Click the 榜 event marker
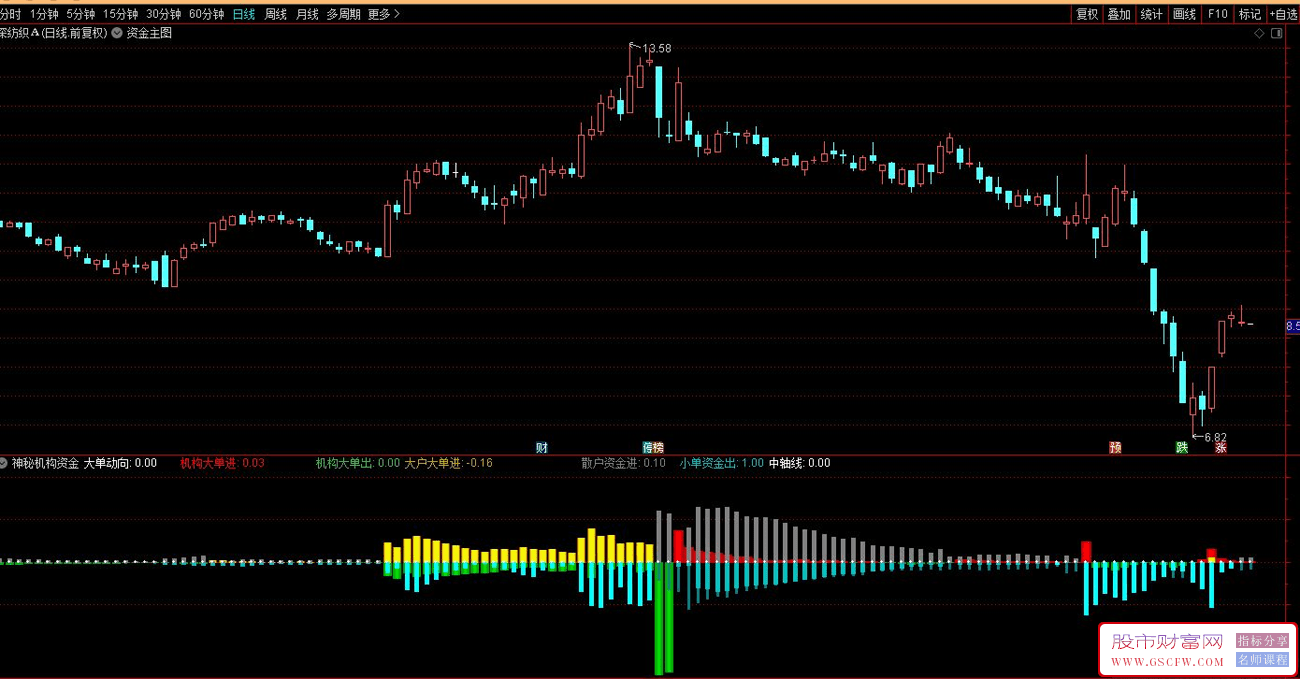Viewport: 1300px width, 679px height. (x=658, y=447)
